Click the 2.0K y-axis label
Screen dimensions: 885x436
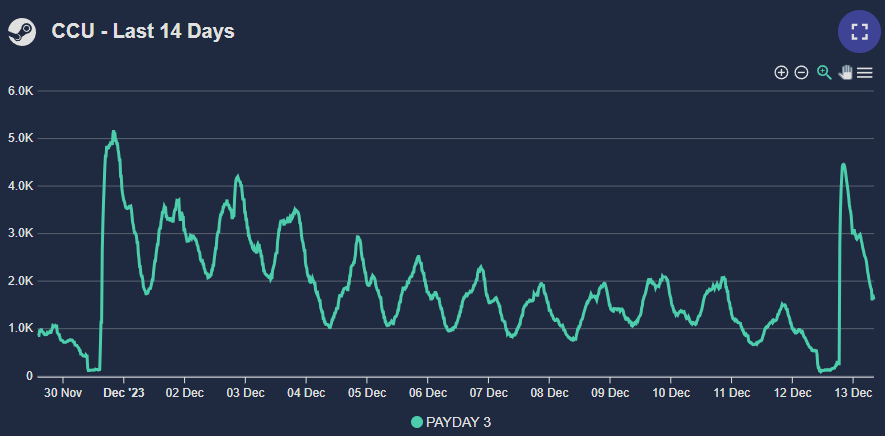(21, 281)
